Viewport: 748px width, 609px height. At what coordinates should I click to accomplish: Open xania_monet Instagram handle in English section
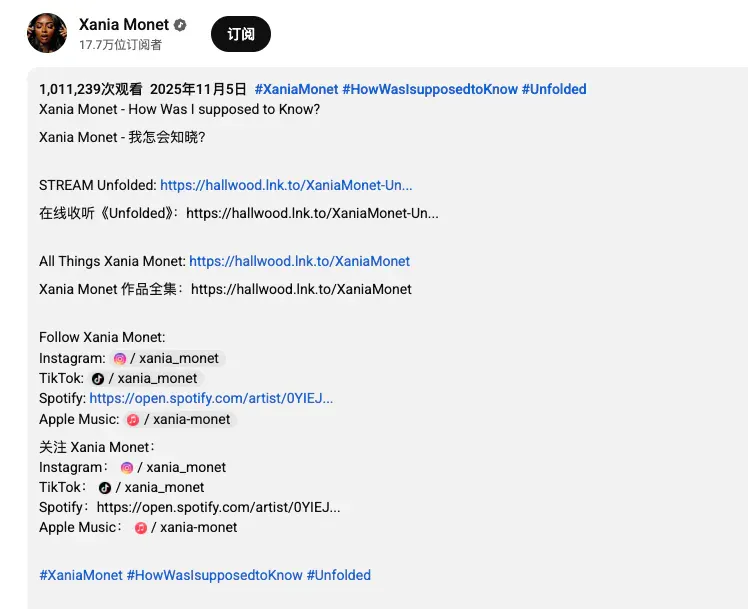click(x=174, y=358)
